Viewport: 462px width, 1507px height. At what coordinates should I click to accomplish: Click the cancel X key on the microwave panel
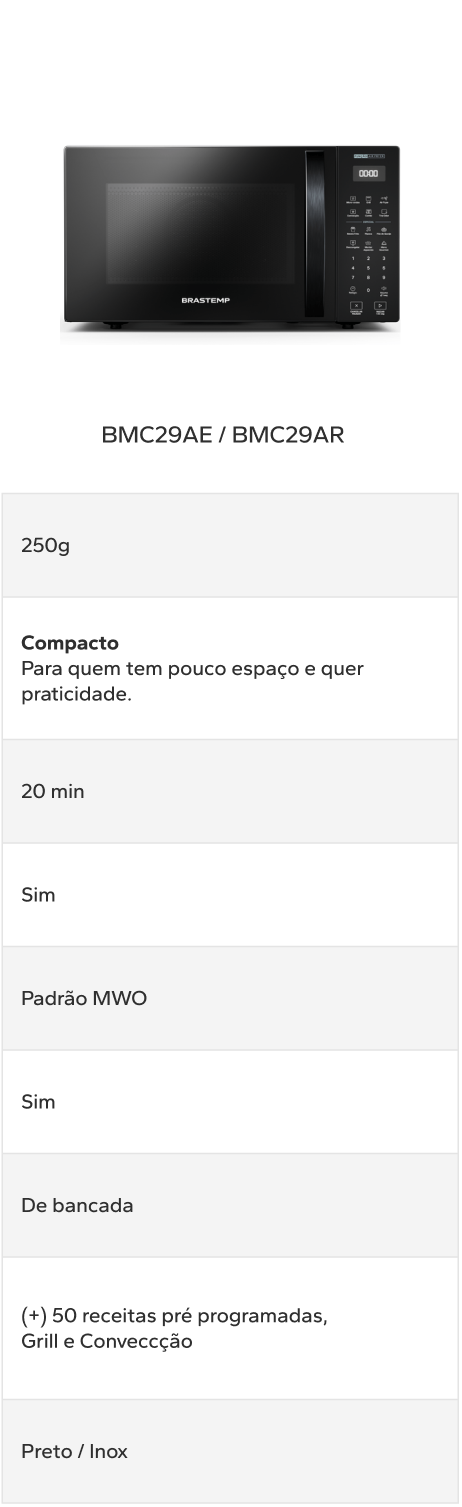[356, 305]
